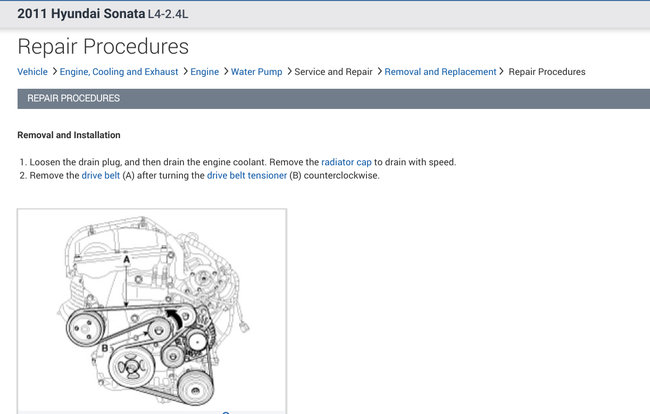Navigate to the Water Pump breadcrumb

coord(257,72)
